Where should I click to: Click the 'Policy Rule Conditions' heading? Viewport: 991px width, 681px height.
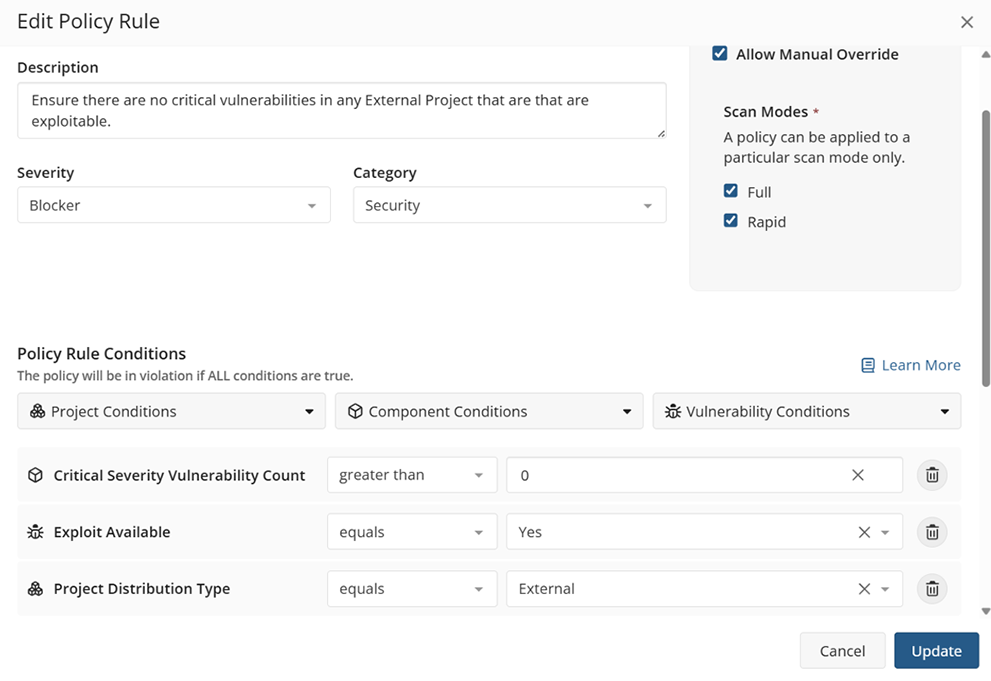click(x=102, y=353)
